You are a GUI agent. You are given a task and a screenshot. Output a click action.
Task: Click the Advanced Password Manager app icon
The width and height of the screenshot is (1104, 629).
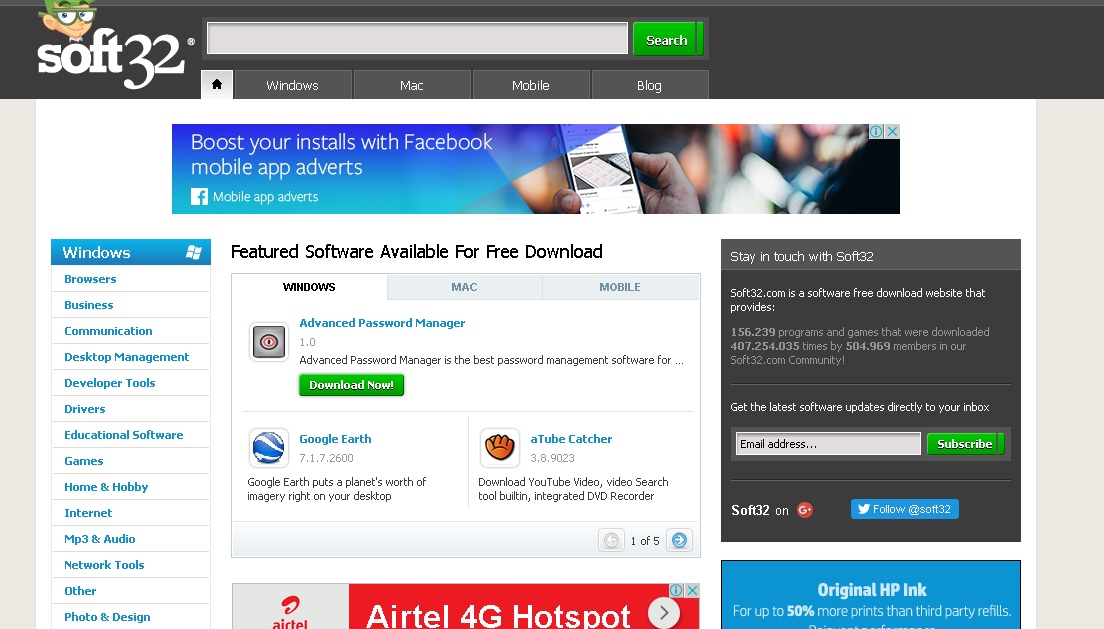pyautogui.click(x=268, y=340)
